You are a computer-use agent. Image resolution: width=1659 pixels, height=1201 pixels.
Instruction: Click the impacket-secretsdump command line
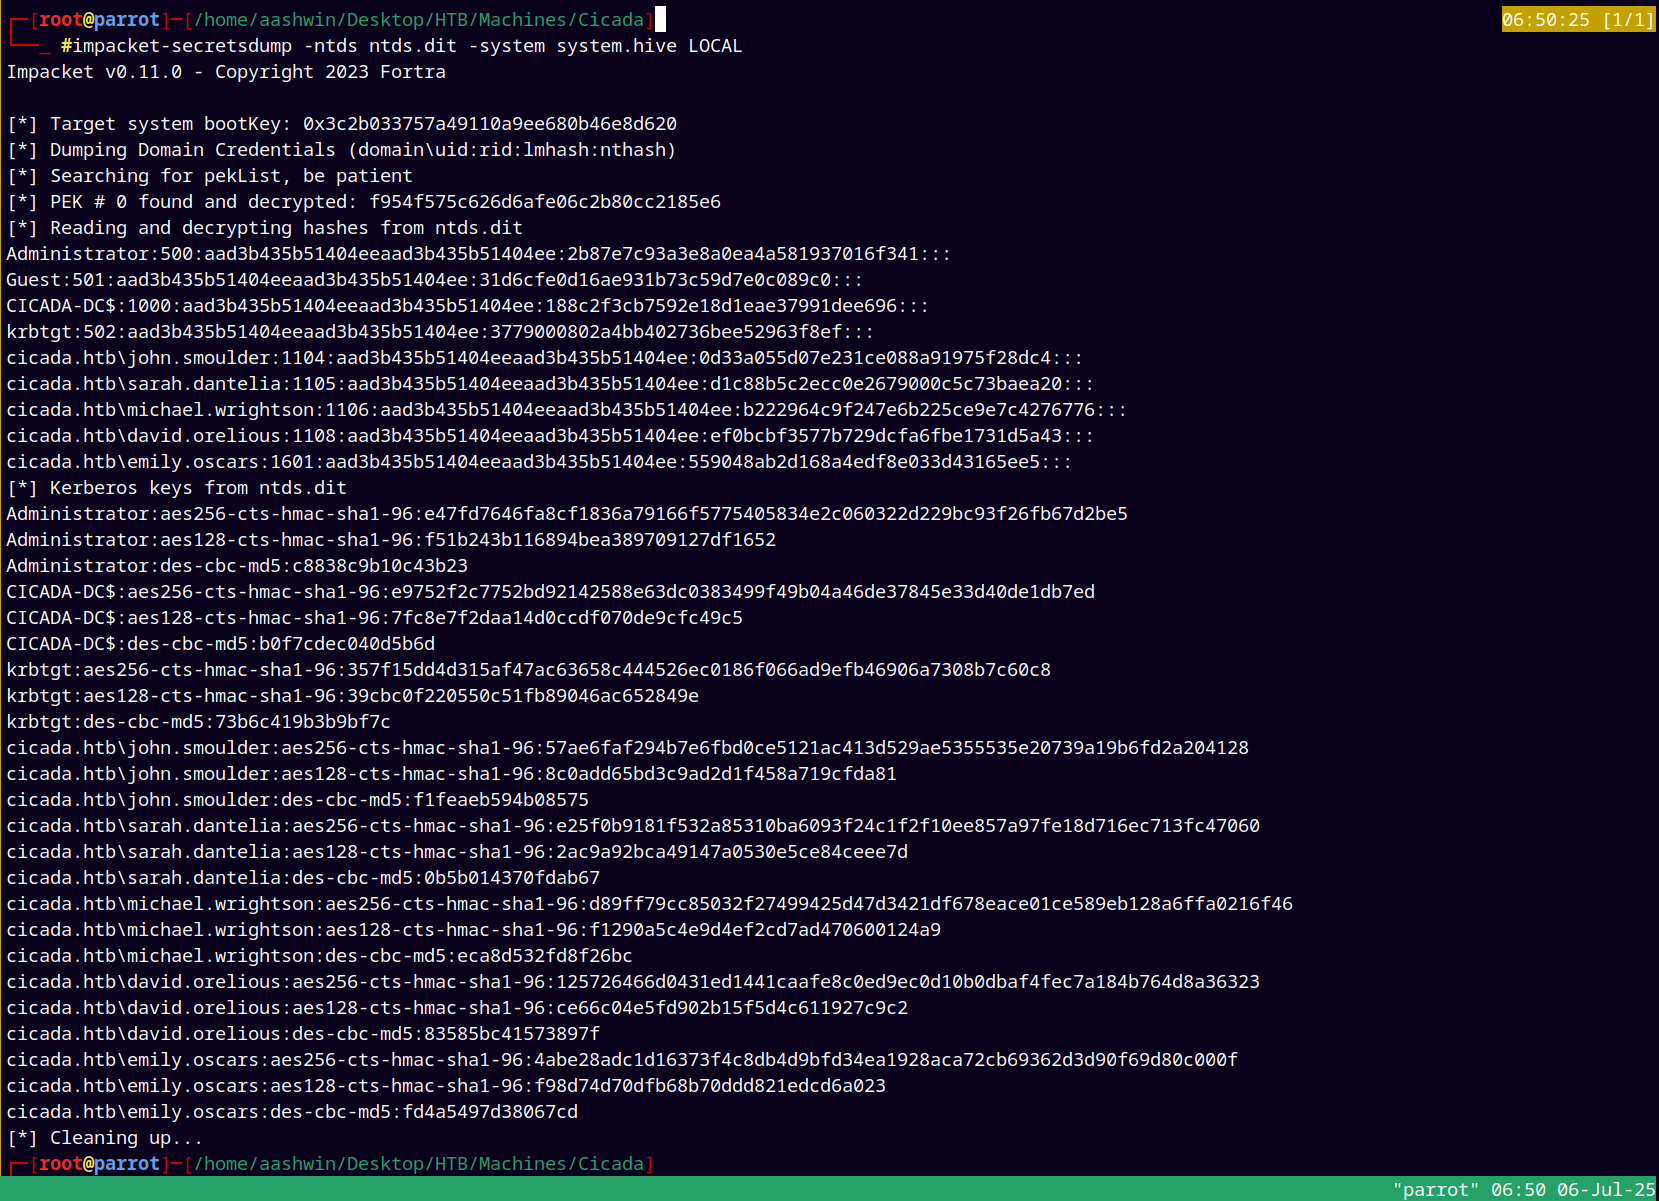point(401,46)
